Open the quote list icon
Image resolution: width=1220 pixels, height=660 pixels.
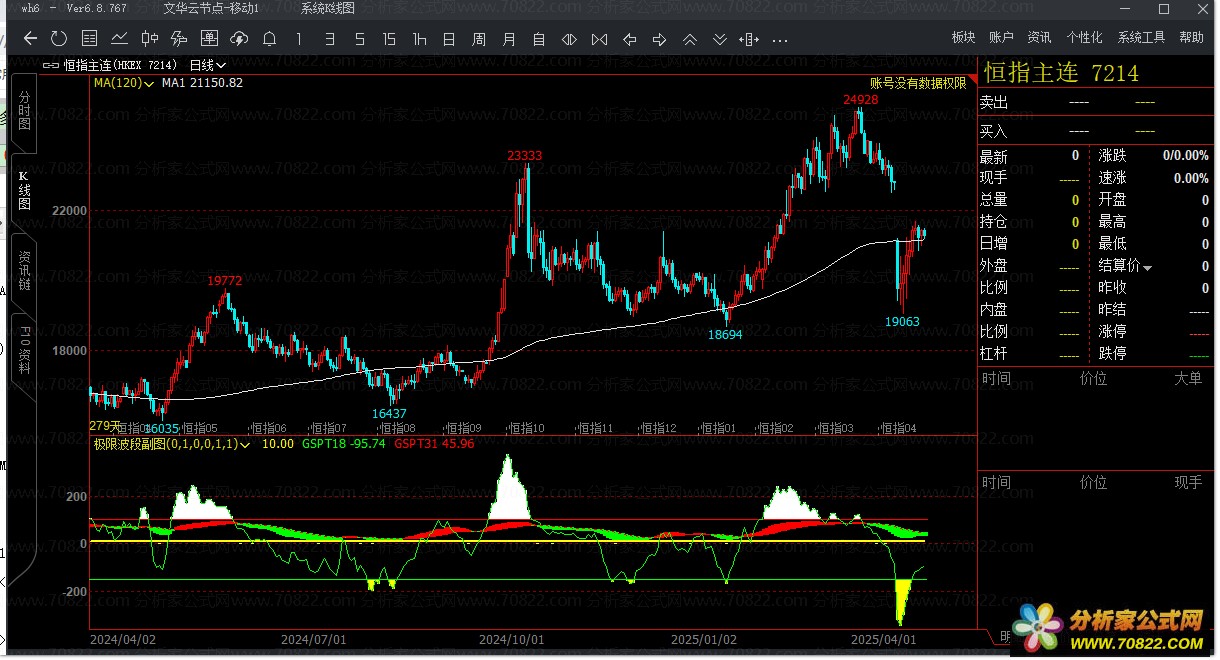[90, 39]
